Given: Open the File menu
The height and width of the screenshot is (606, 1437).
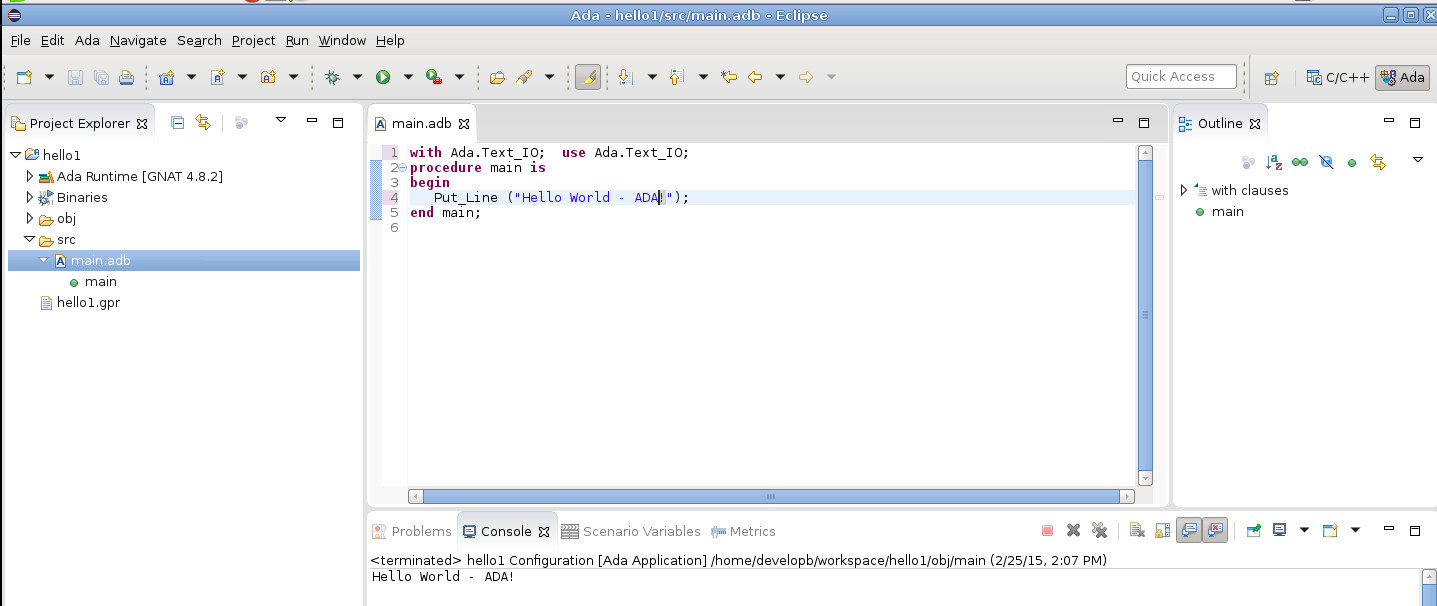Looking at the screenshot, I should [x=20, y=40].
